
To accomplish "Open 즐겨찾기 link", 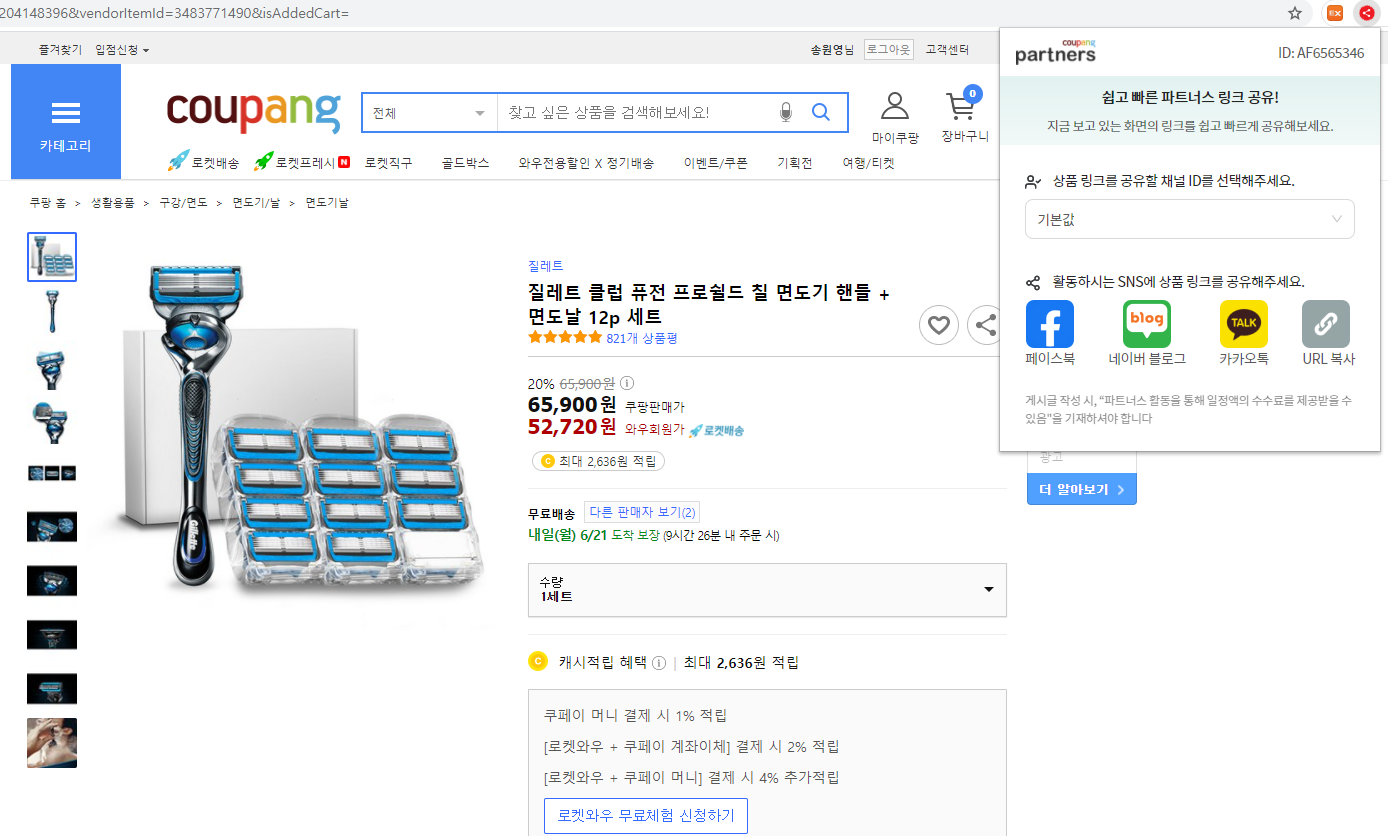I will 60,49.
